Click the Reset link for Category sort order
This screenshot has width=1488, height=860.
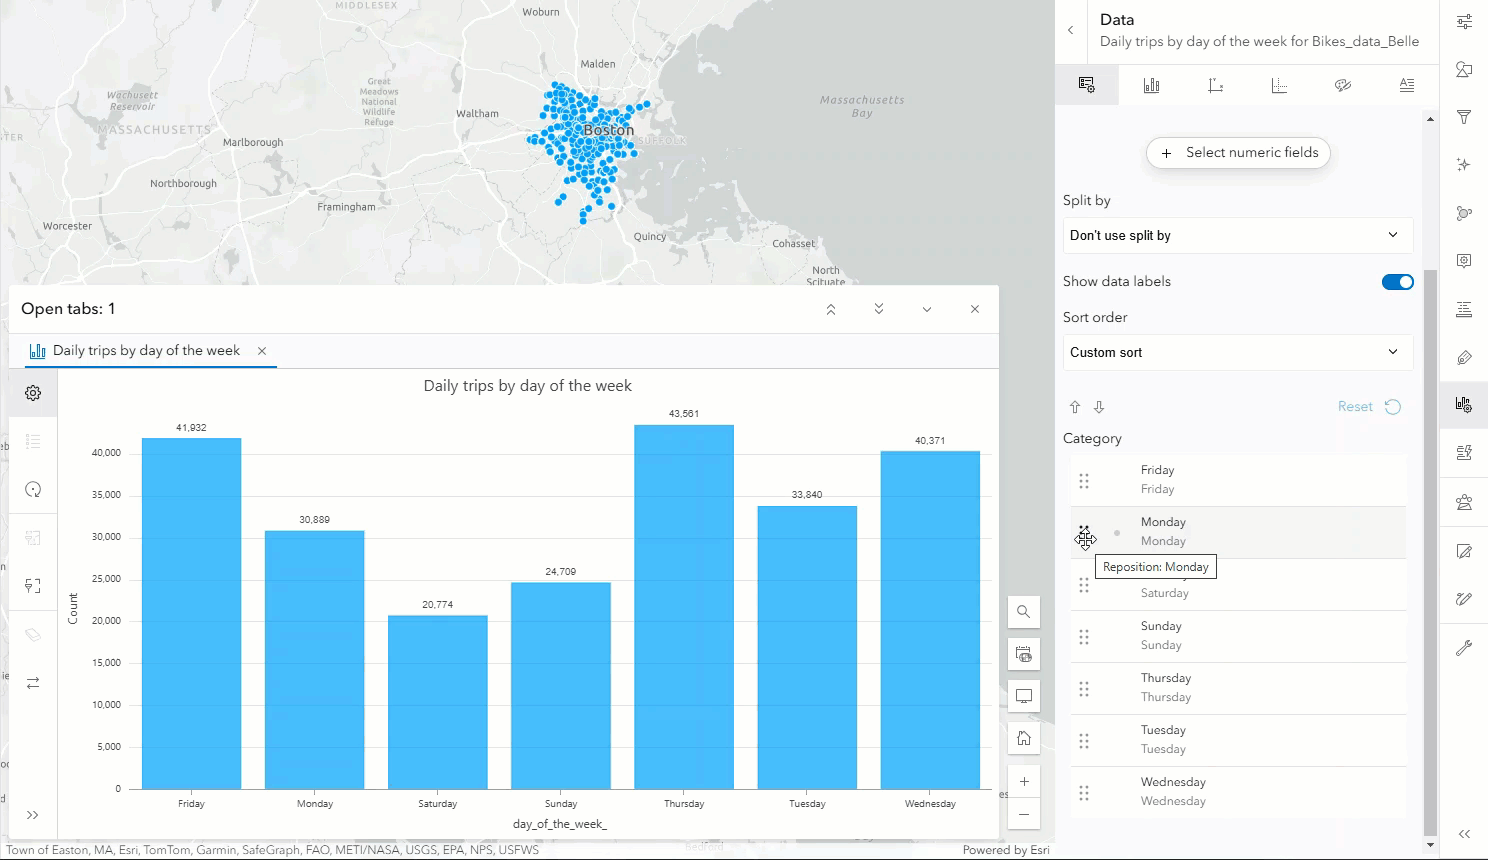[1355, 406]
